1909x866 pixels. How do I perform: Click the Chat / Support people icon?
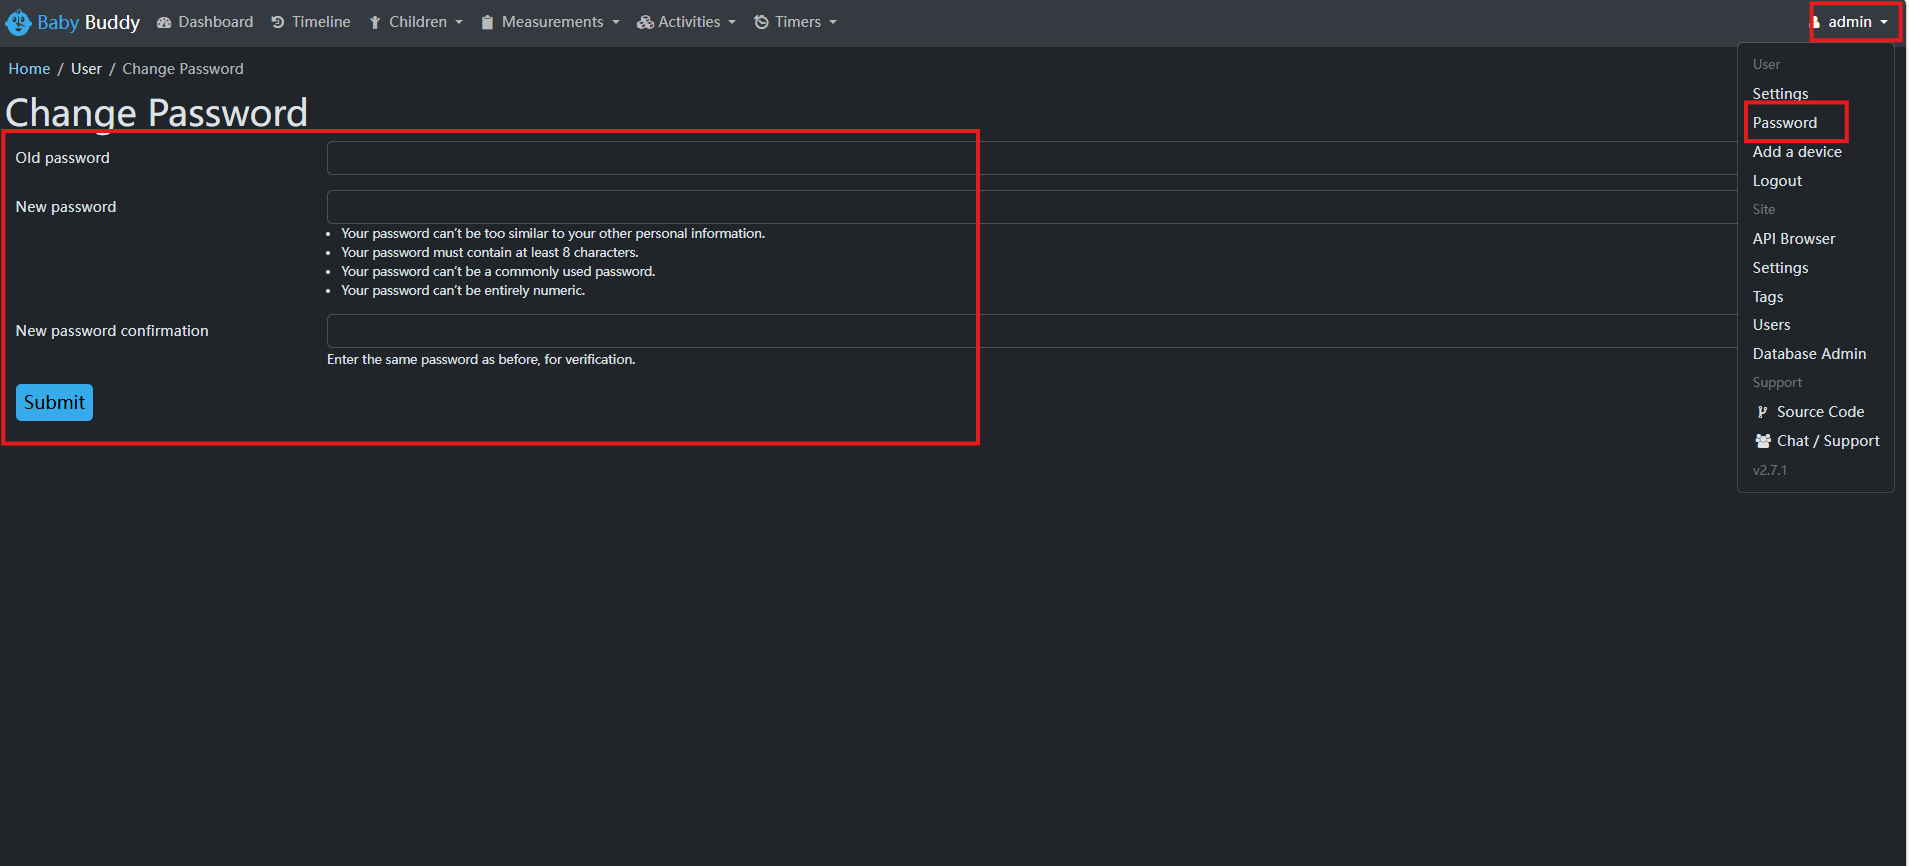point(1763,441)
